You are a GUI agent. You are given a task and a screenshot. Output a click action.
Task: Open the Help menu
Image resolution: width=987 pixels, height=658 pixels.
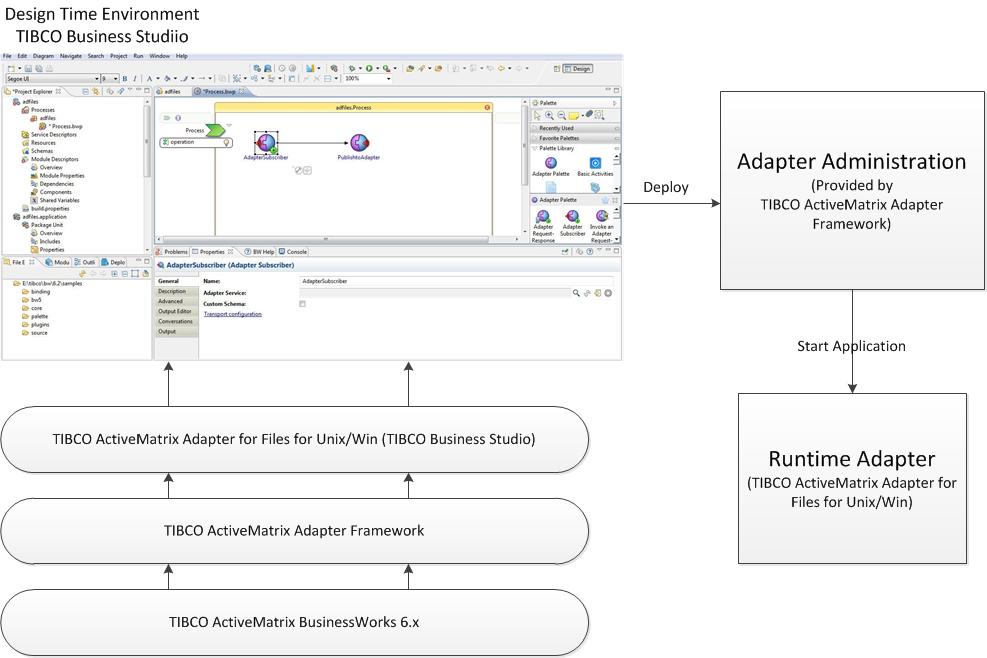click(x=181, y=56)
